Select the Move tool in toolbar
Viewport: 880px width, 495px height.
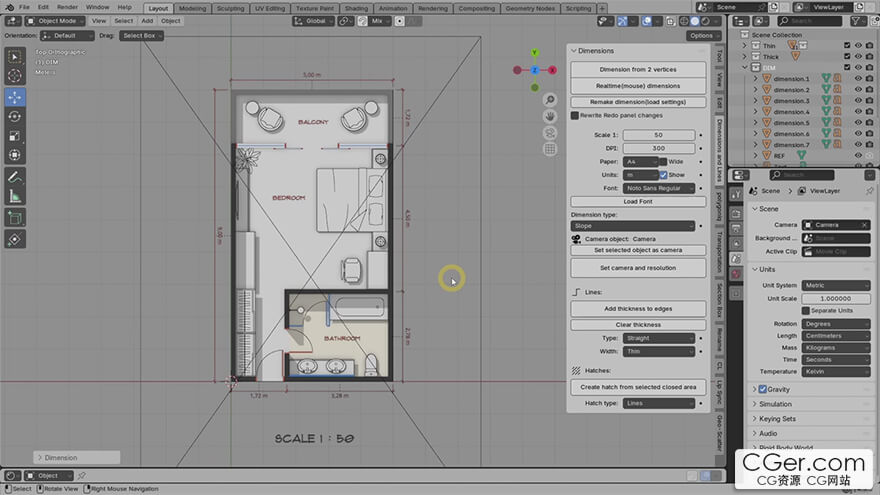15,96
